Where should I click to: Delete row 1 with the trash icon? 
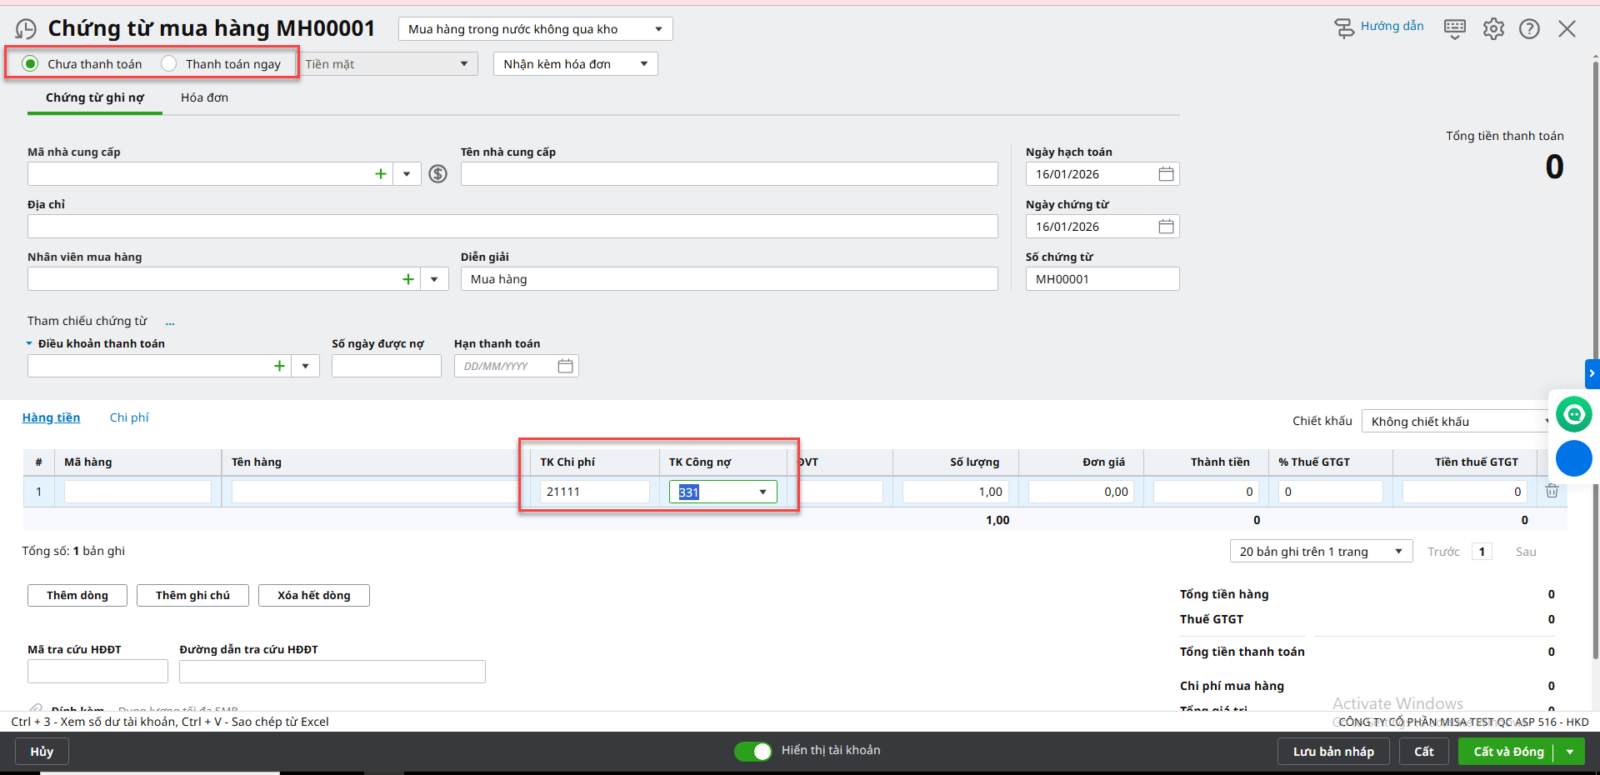coord(1552,491)
